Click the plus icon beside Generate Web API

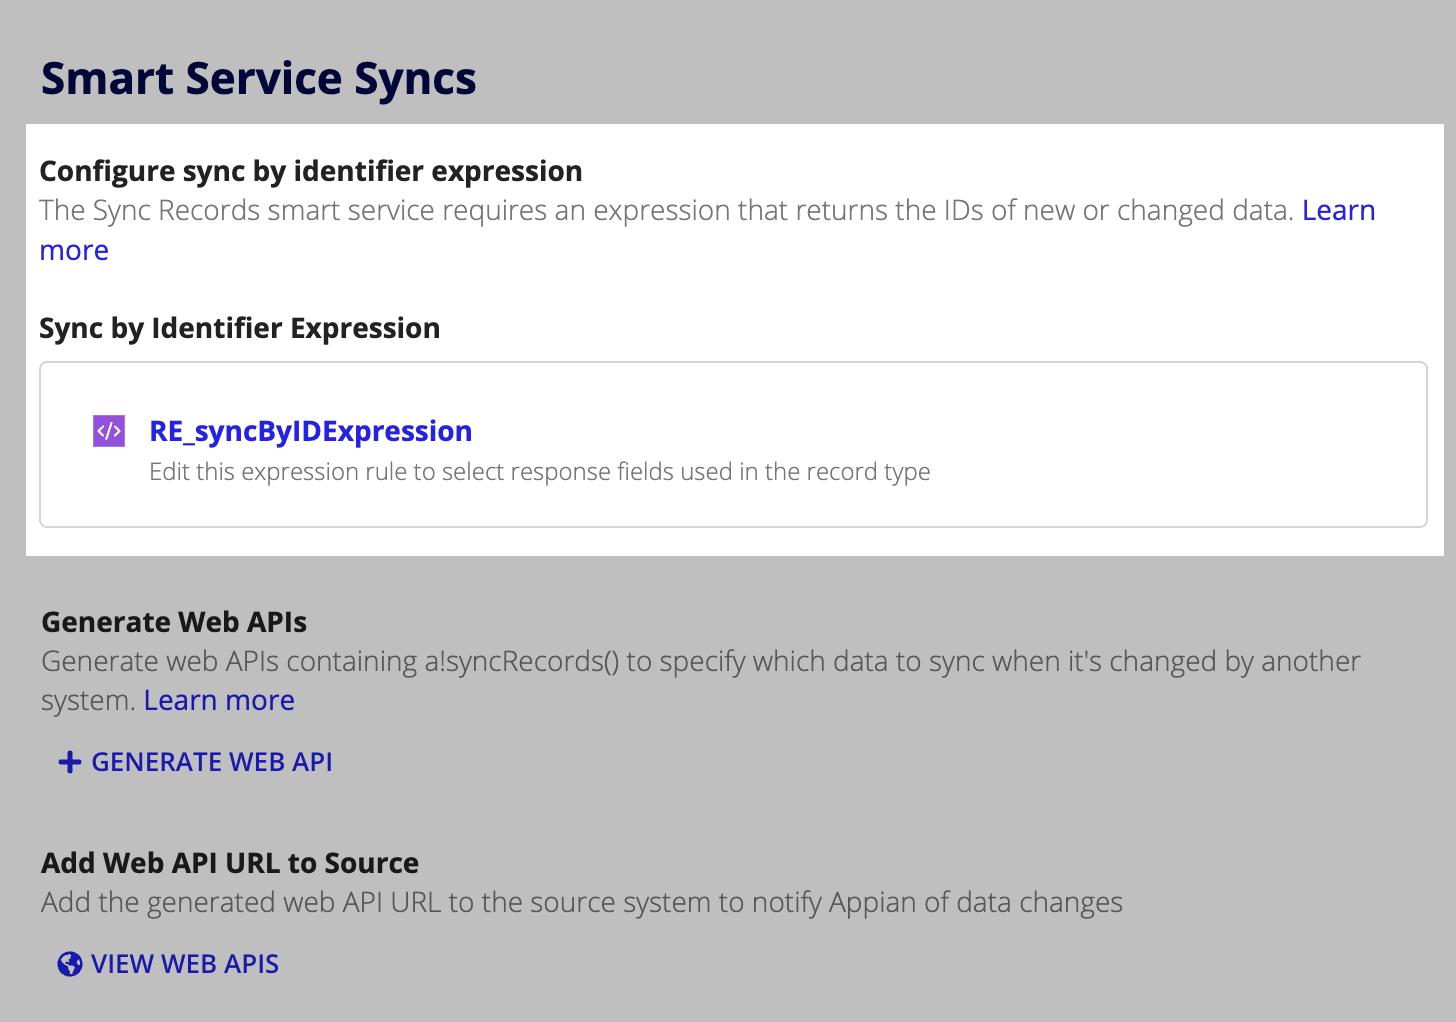[x=70, y=762]
